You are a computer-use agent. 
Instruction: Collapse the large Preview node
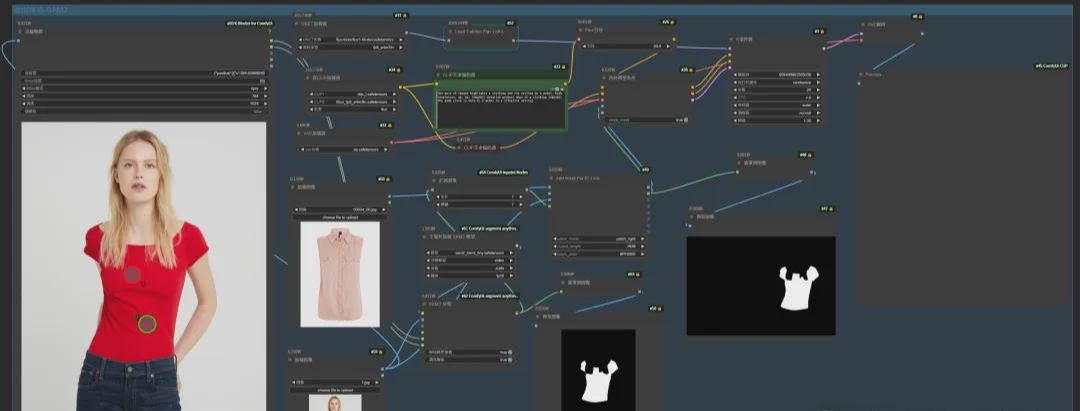pyautogui.click(x=862, y=74)
